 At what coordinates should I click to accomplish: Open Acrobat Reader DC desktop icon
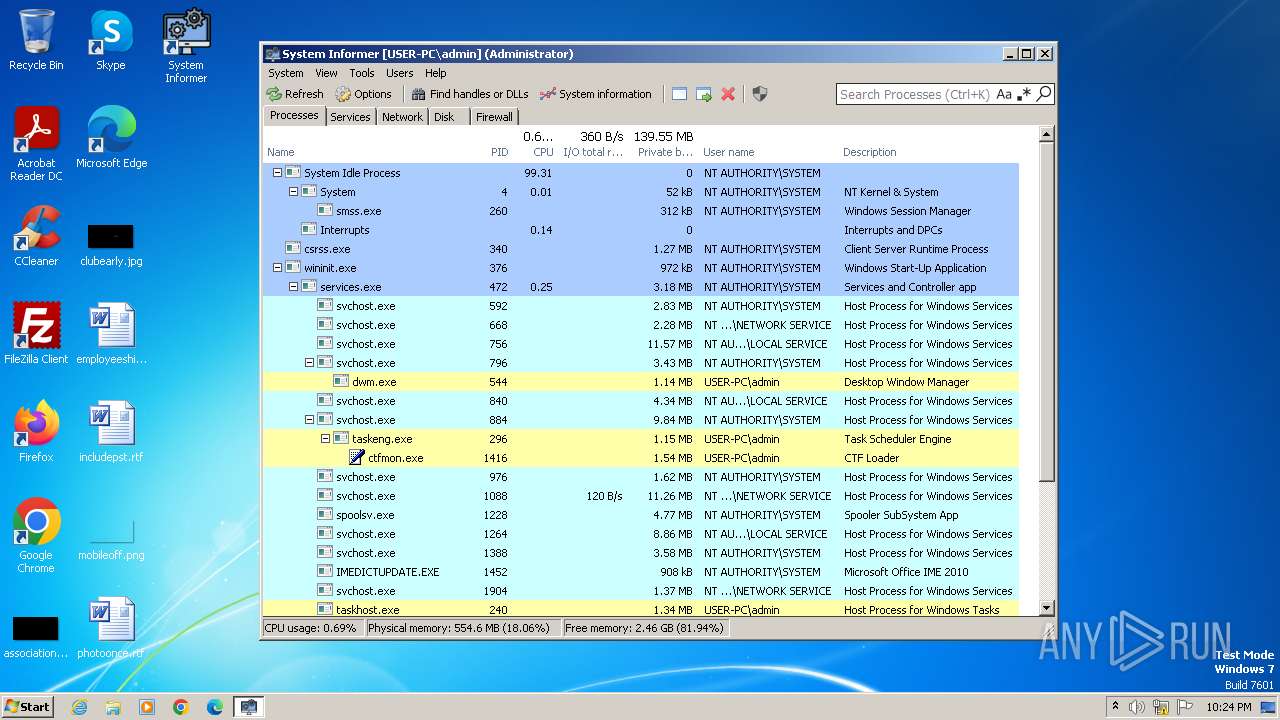(x=36, y=145)
